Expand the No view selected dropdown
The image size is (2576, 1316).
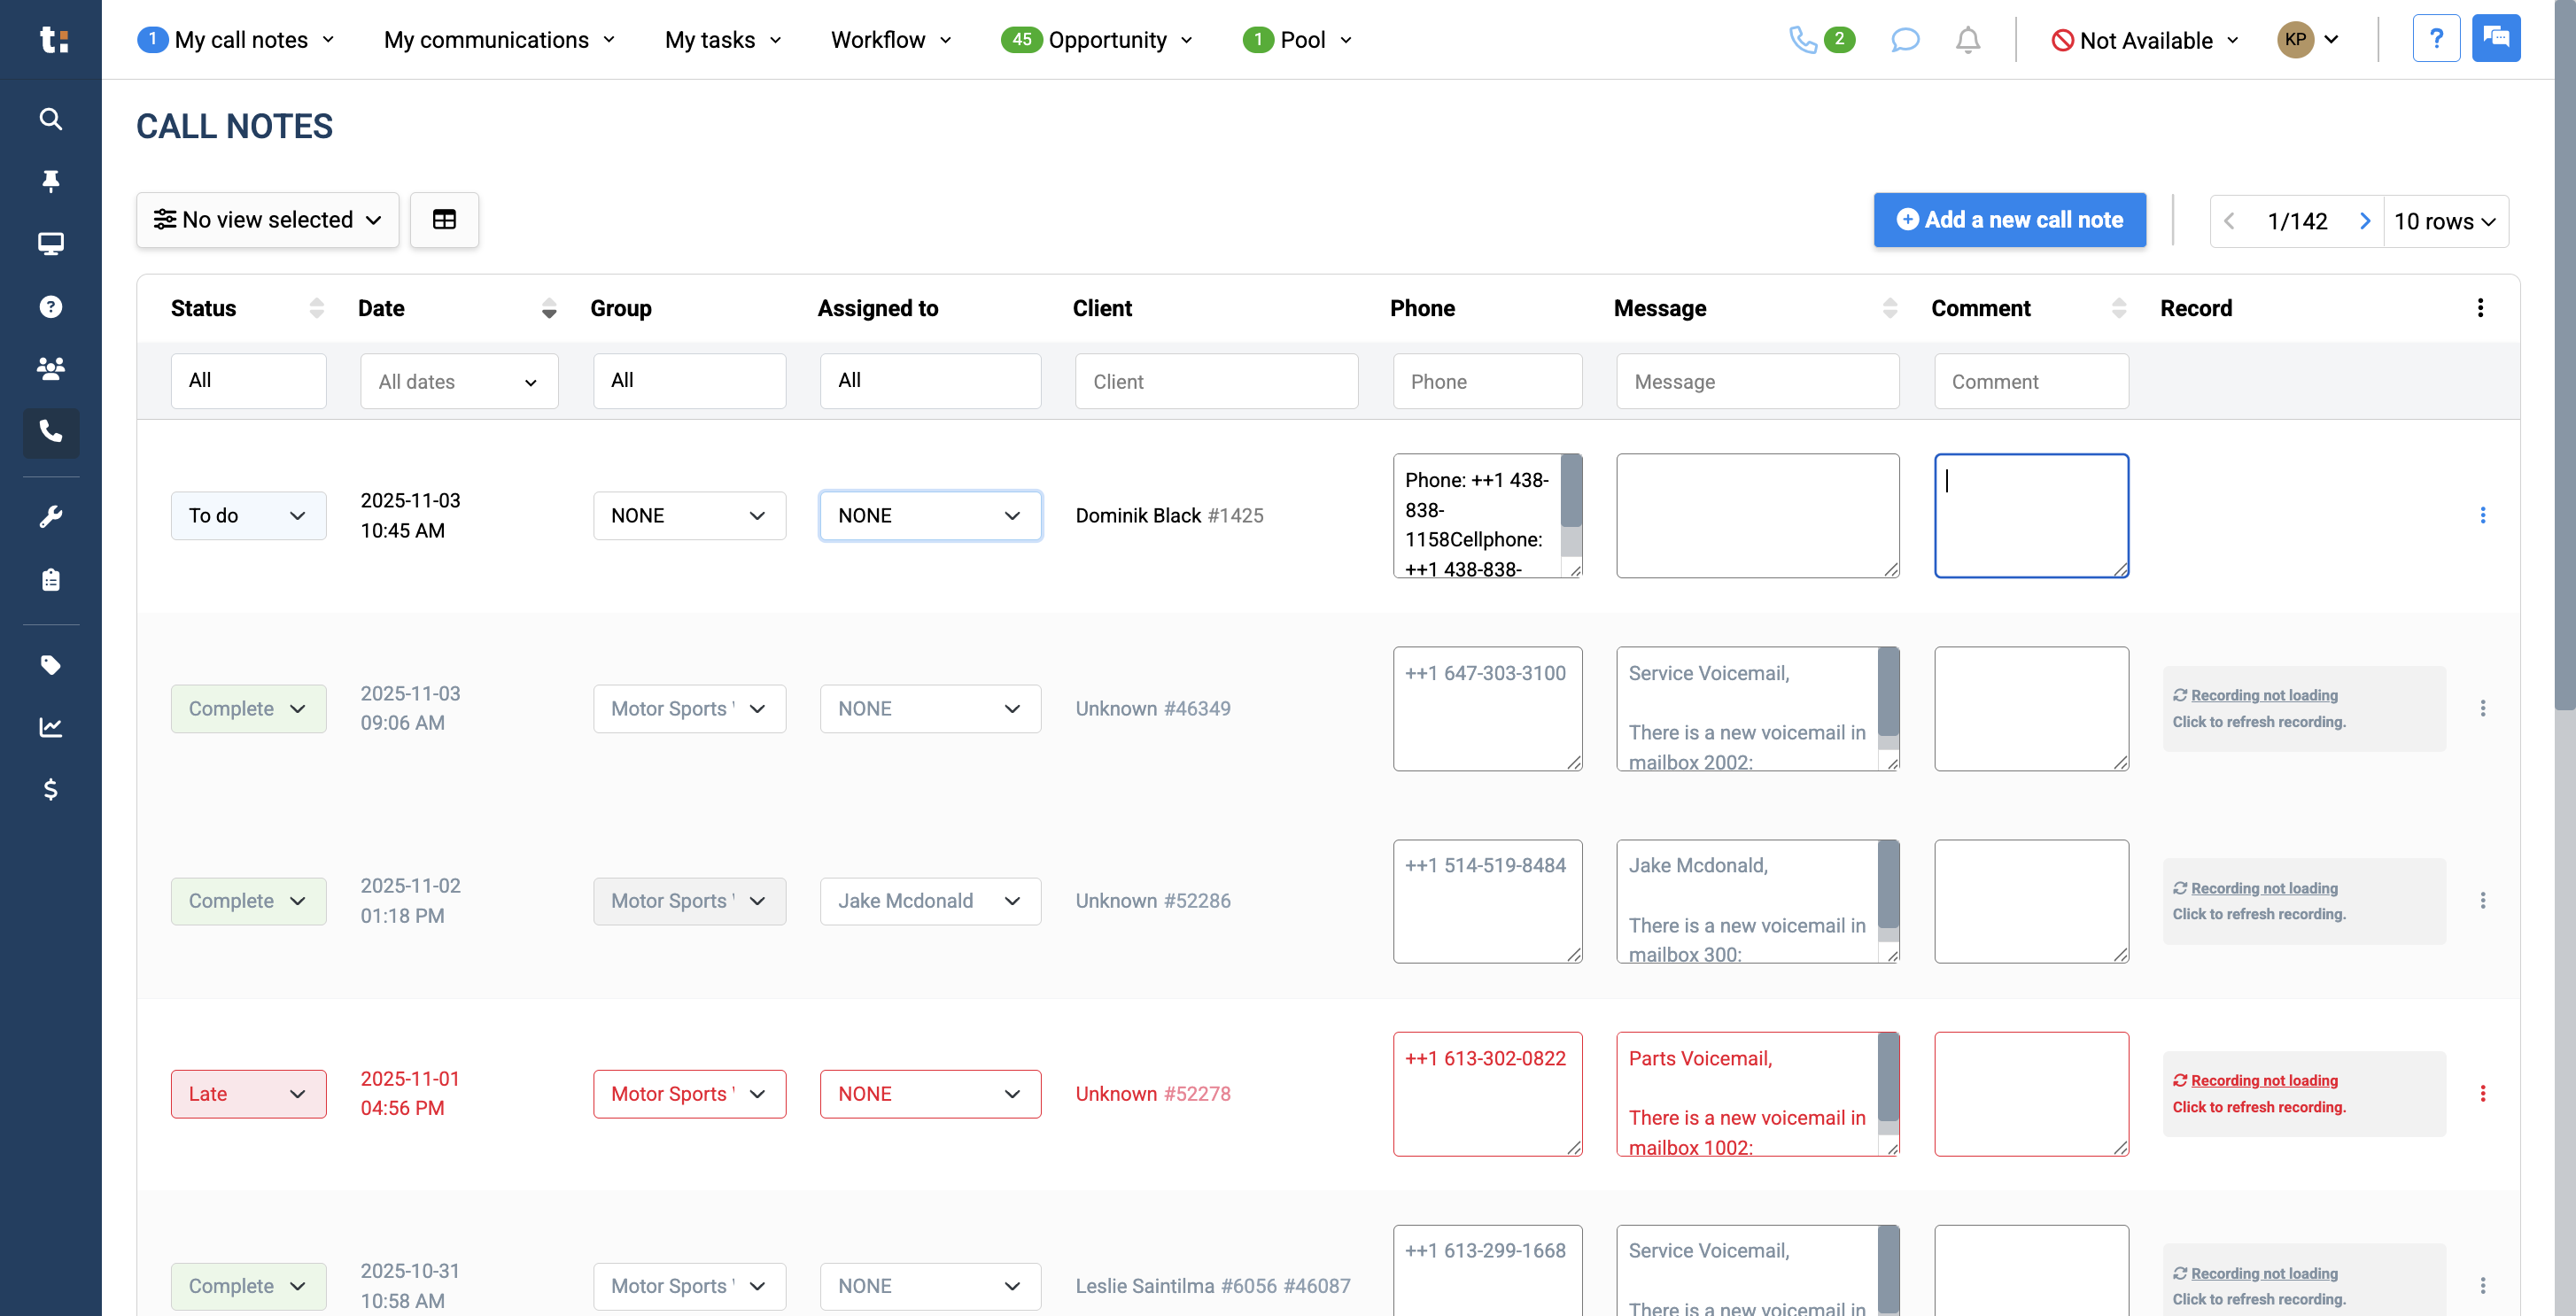coord(267,220)
